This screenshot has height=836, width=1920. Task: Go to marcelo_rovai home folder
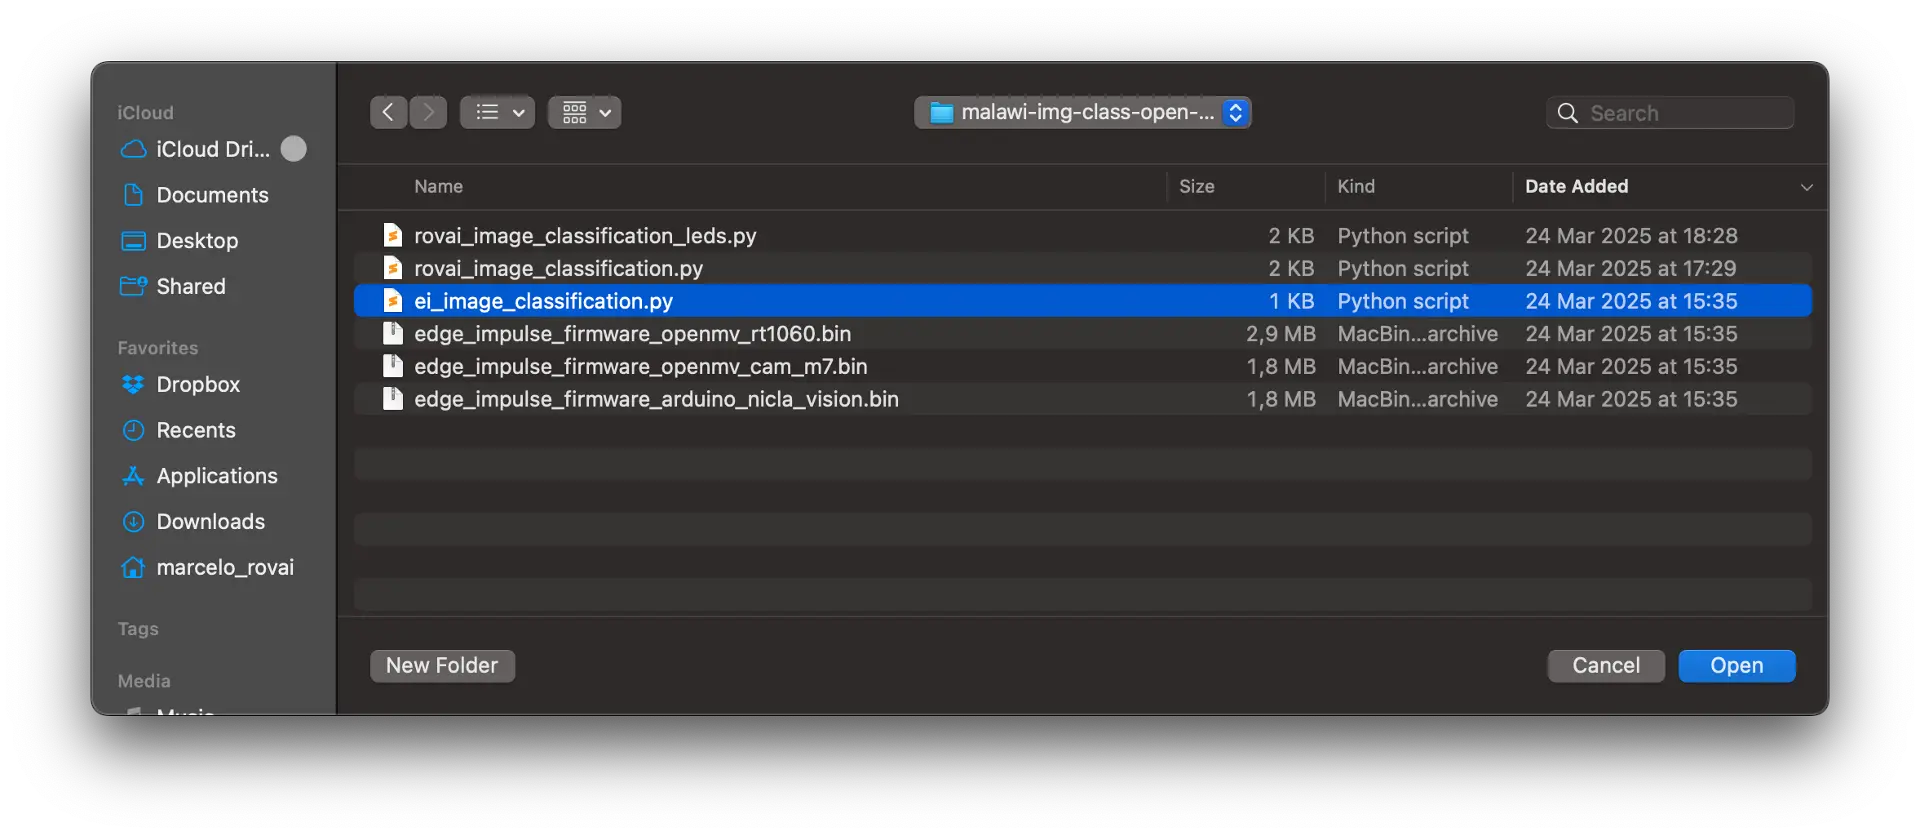pos(225,568)
